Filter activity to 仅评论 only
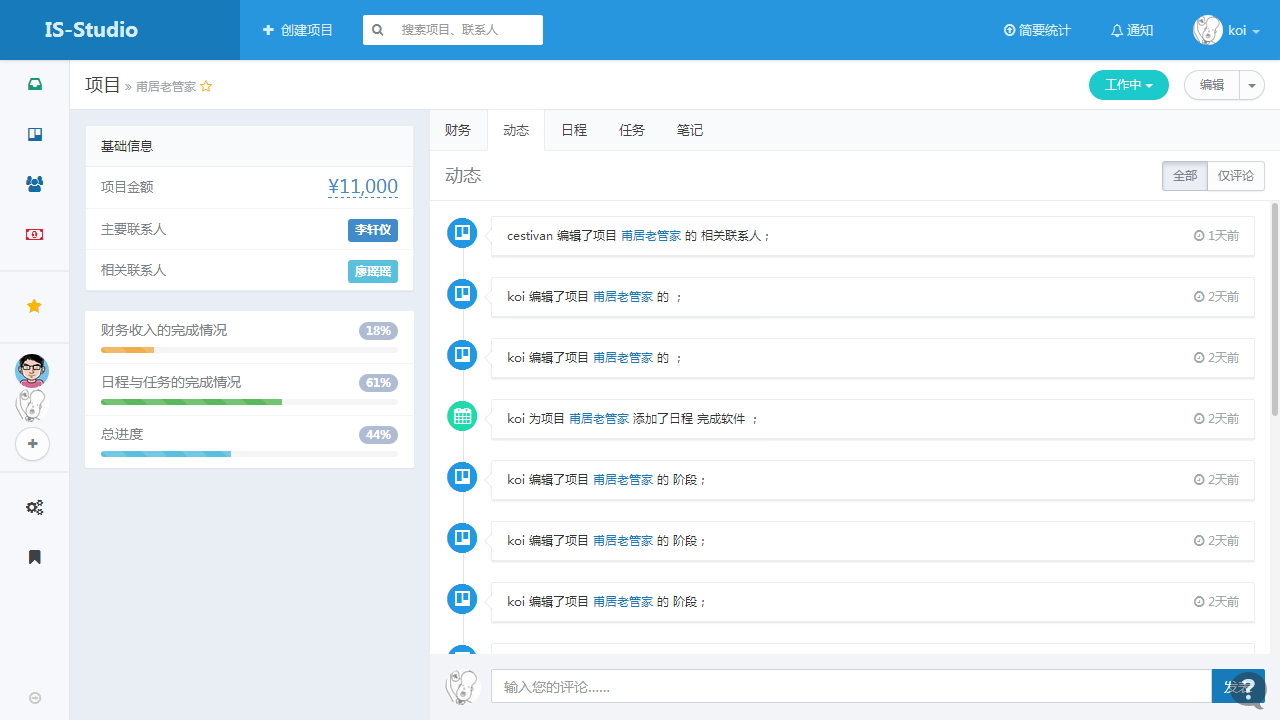 (1235, 176)
